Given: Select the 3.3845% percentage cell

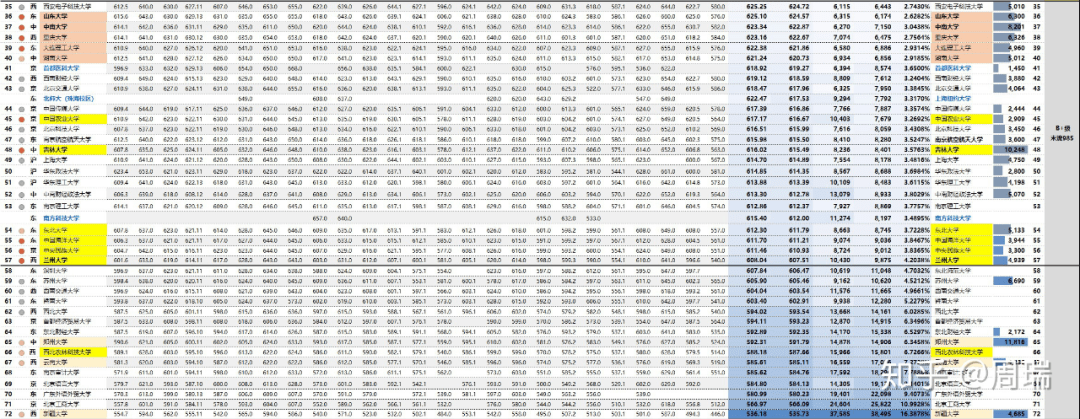Looking at the screenshot, I should tap(913, 88).
